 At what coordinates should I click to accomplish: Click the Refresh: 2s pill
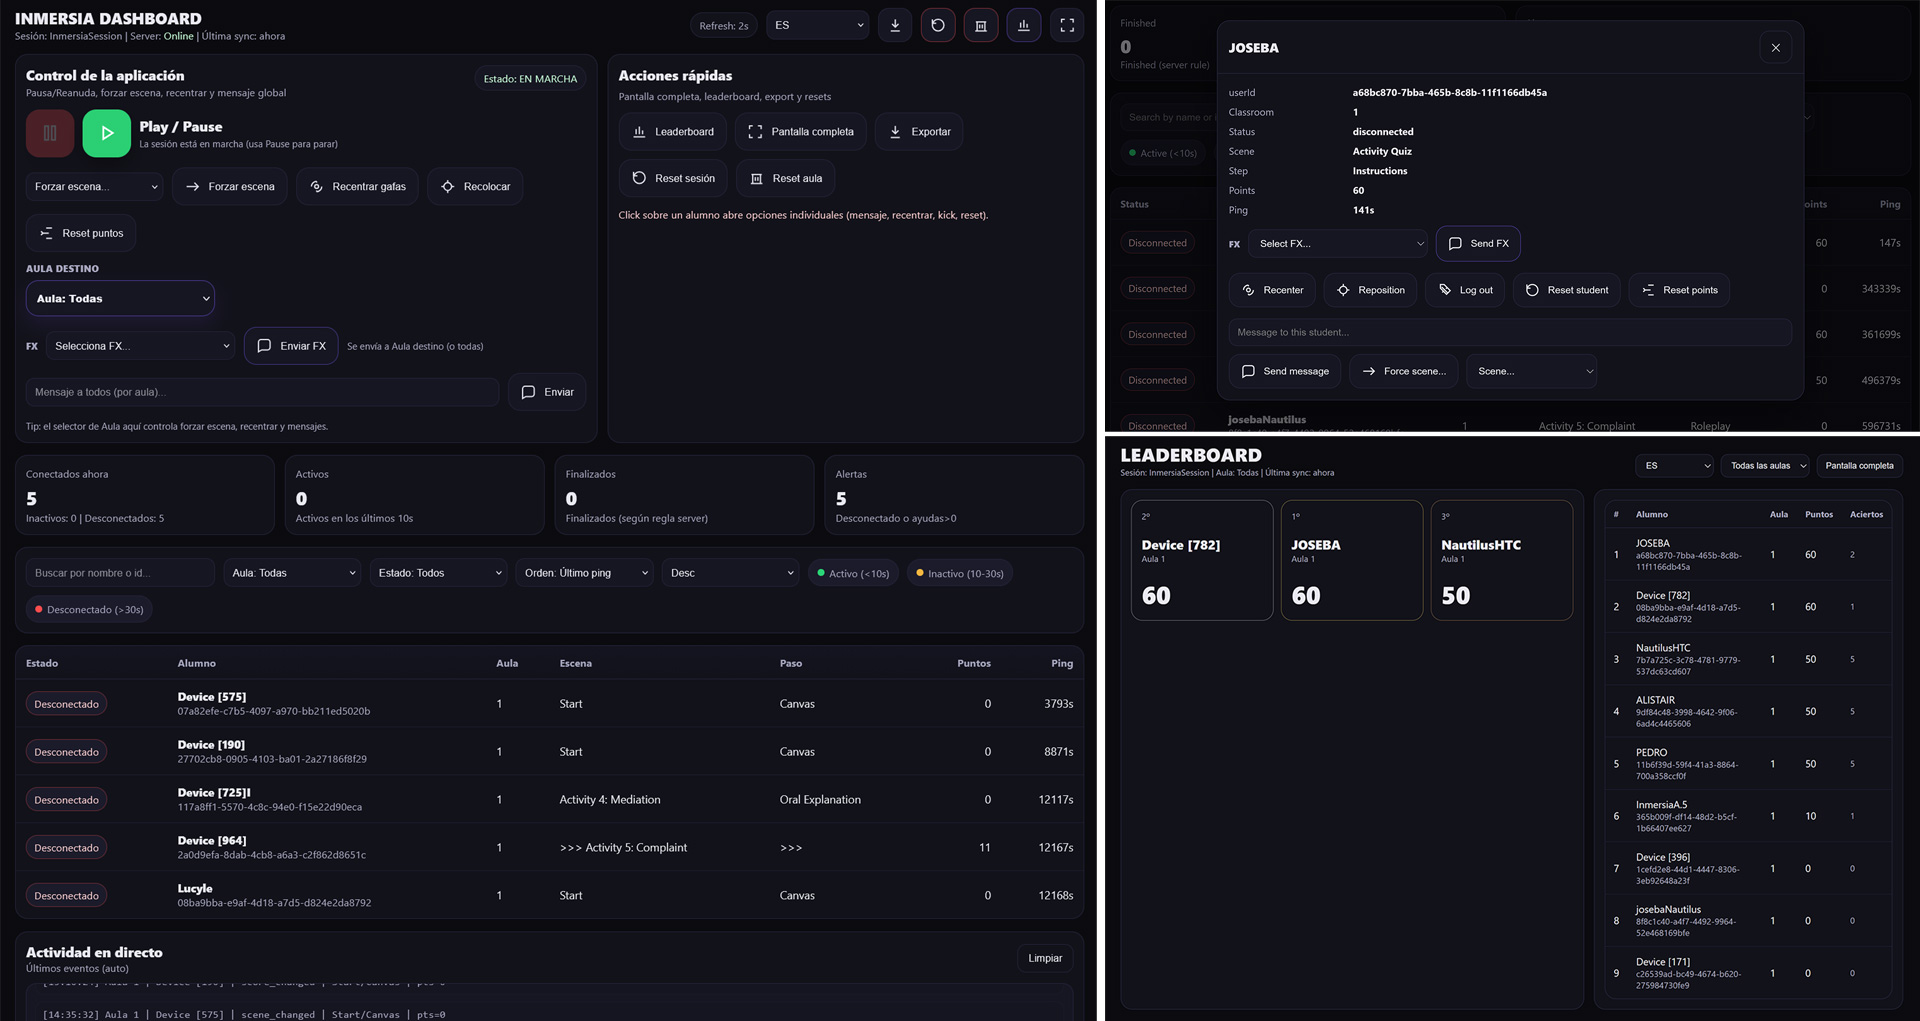pyautogui.click(x=724, y=26)
